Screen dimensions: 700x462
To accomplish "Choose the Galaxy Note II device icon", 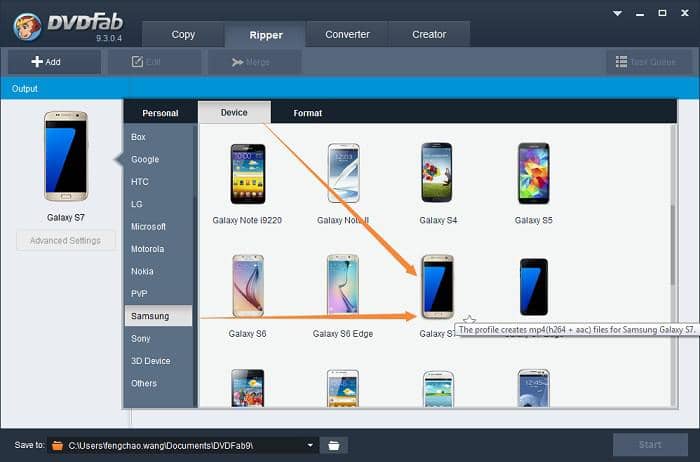I will point(343,173).
